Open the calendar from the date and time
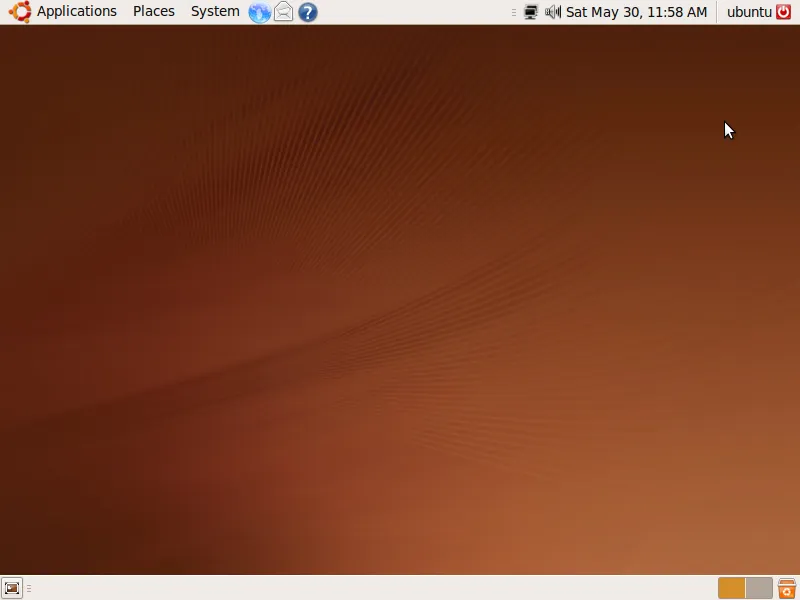 click(636, 12)
